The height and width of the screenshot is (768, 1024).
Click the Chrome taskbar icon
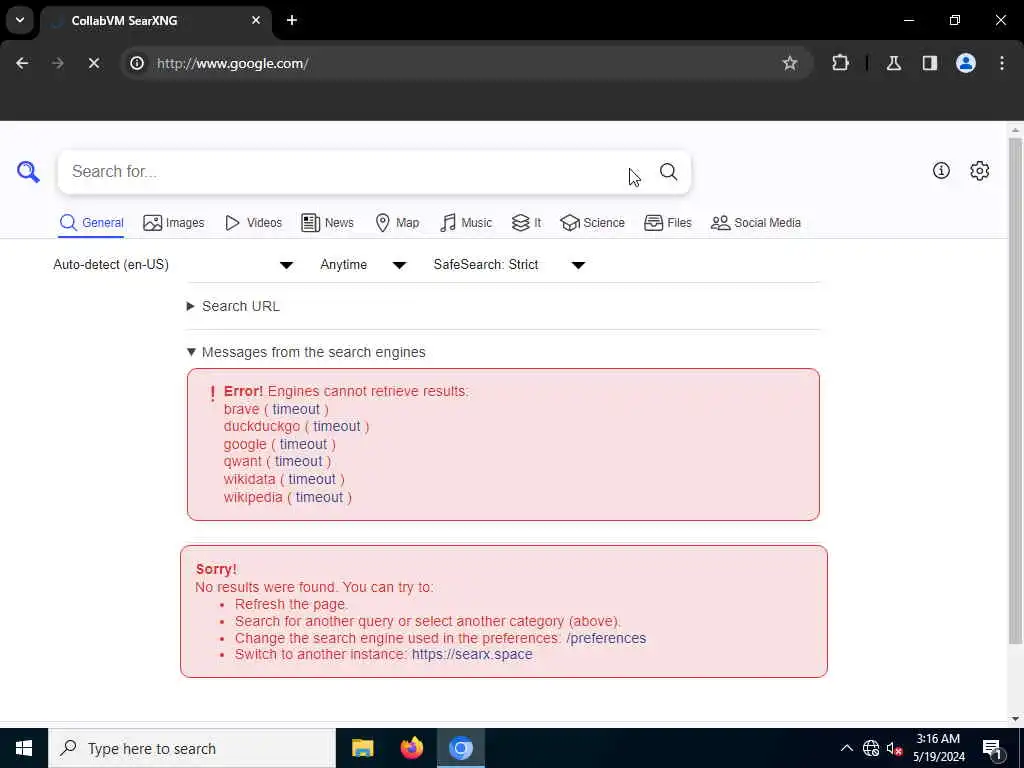click(460, 748)
